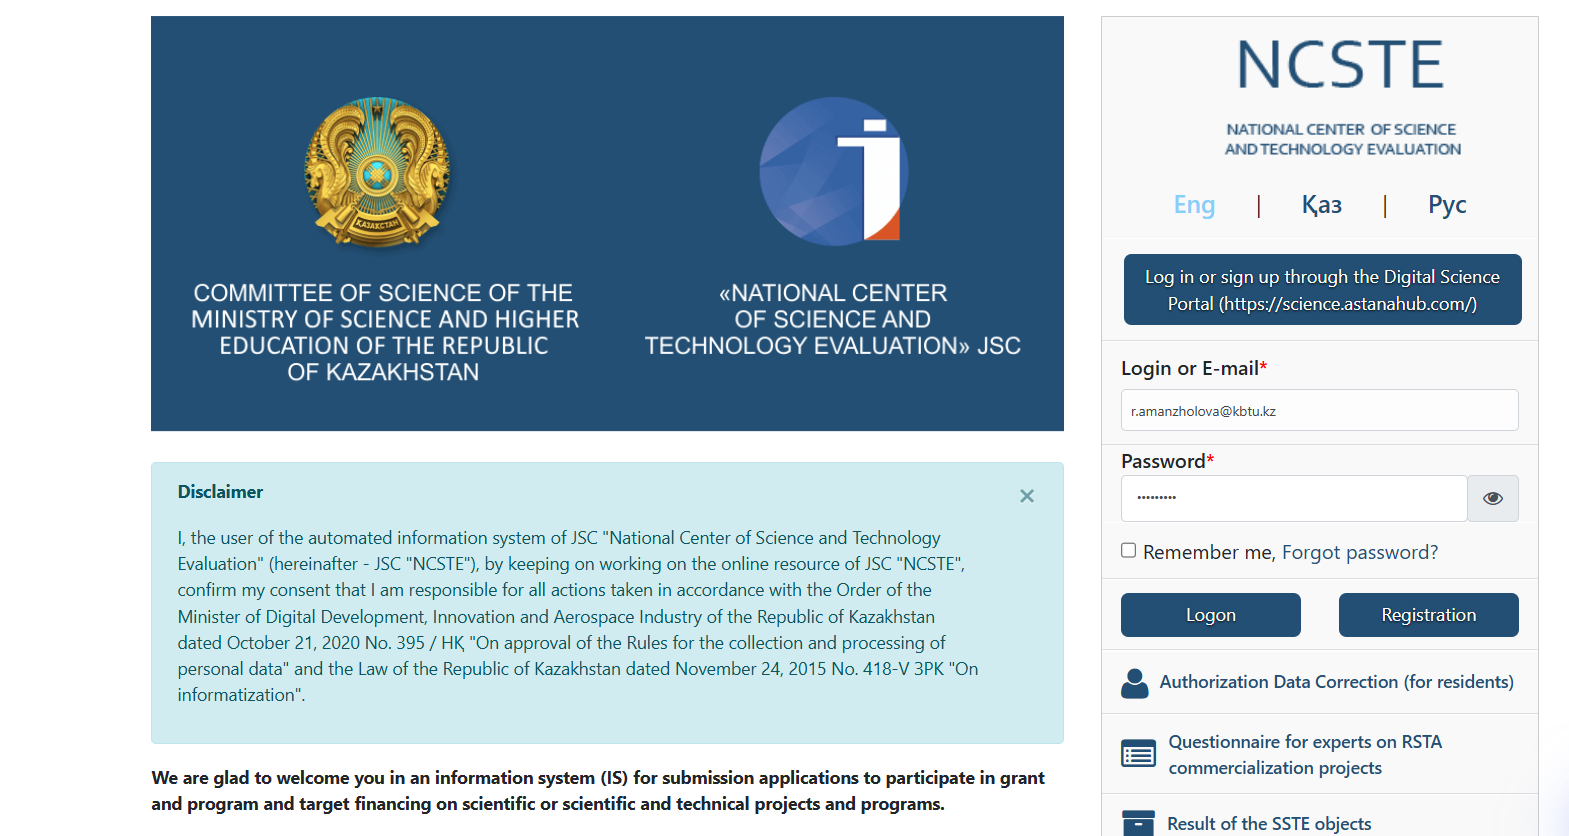Click the archive icon beside SSTE results
Viewport: 1569px width, 836px height.
[x=1138, y=823]
